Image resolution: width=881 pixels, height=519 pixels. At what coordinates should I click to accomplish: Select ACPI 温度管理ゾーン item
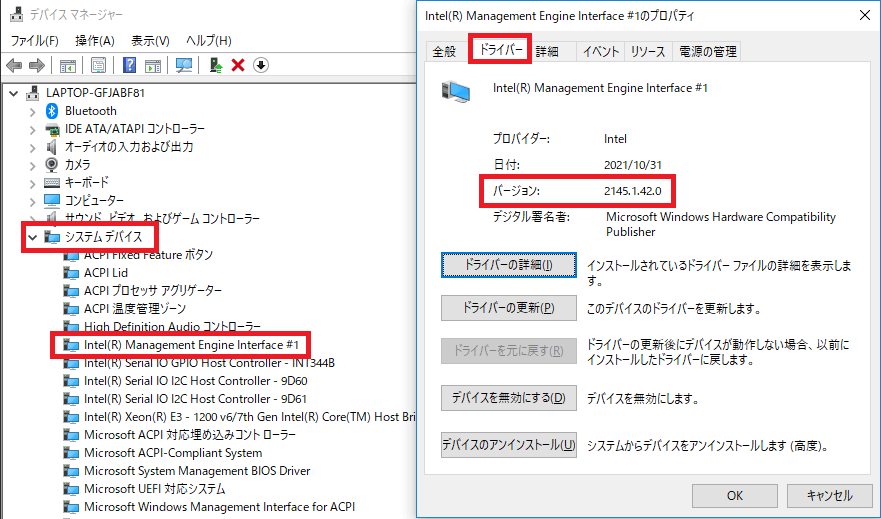135,309
